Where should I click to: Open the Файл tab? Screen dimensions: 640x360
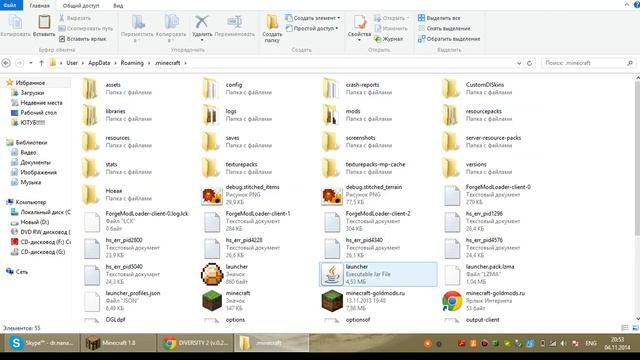pos(10,5)
